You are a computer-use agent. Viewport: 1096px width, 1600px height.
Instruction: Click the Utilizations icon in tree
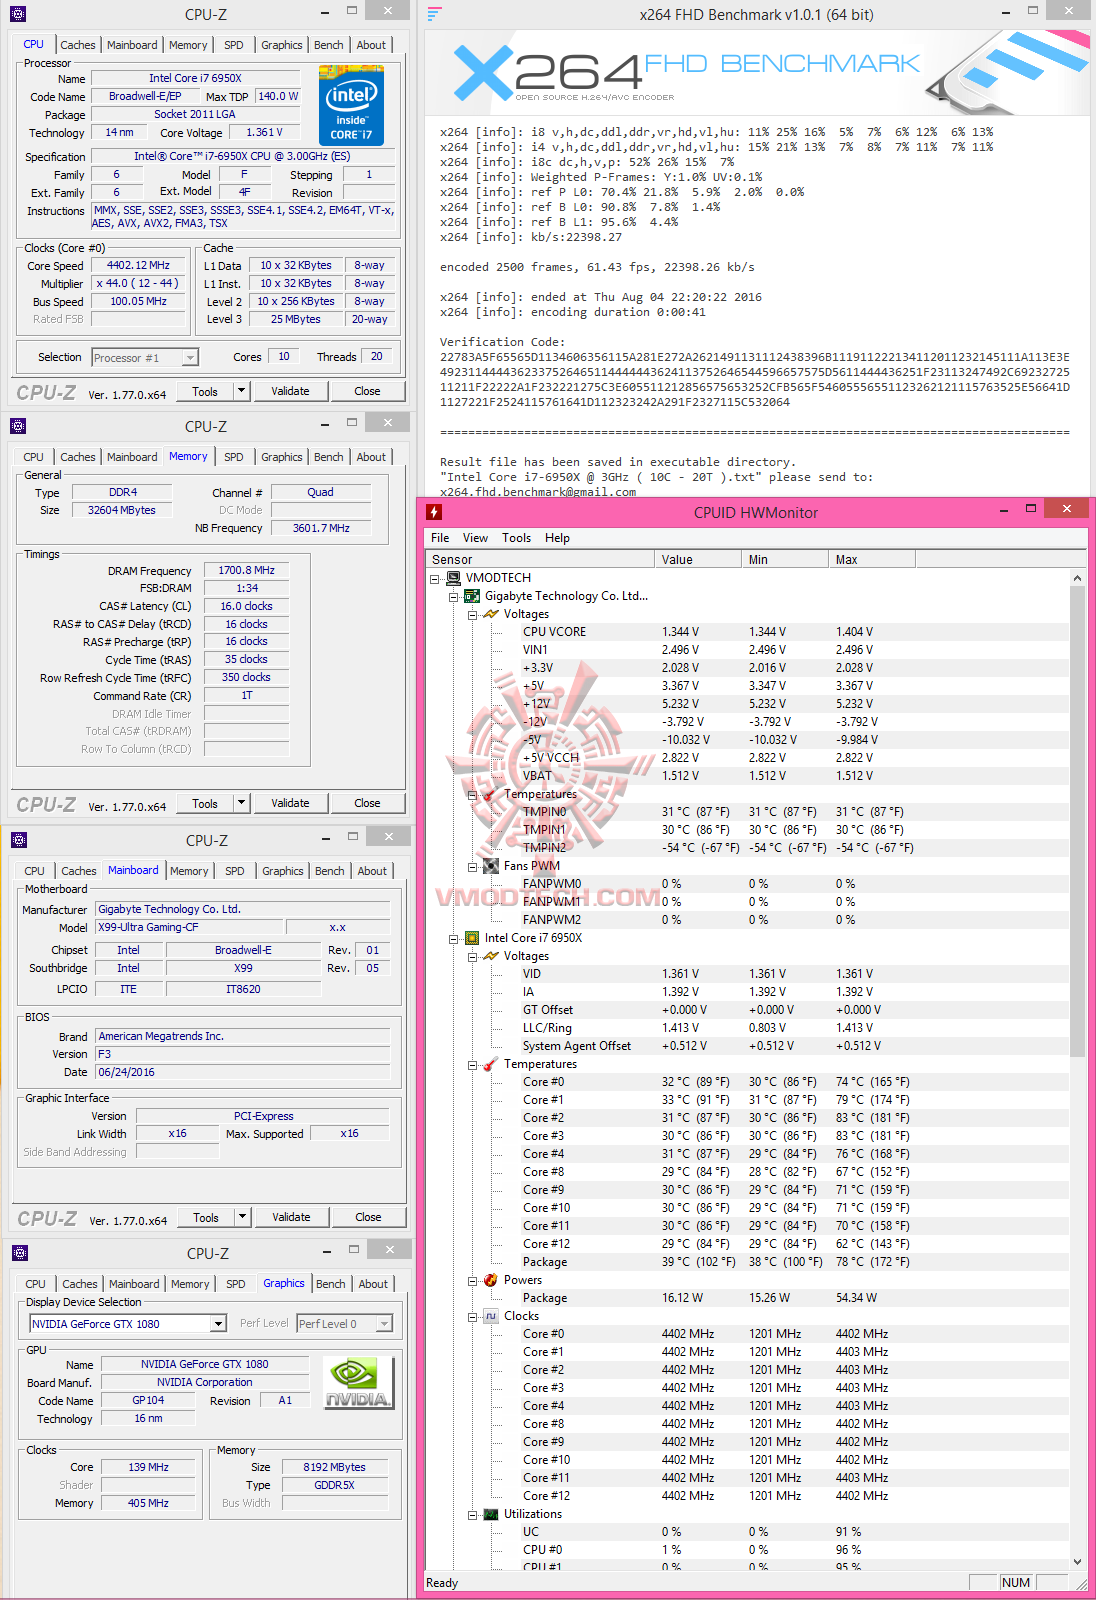coord(491,1514)
